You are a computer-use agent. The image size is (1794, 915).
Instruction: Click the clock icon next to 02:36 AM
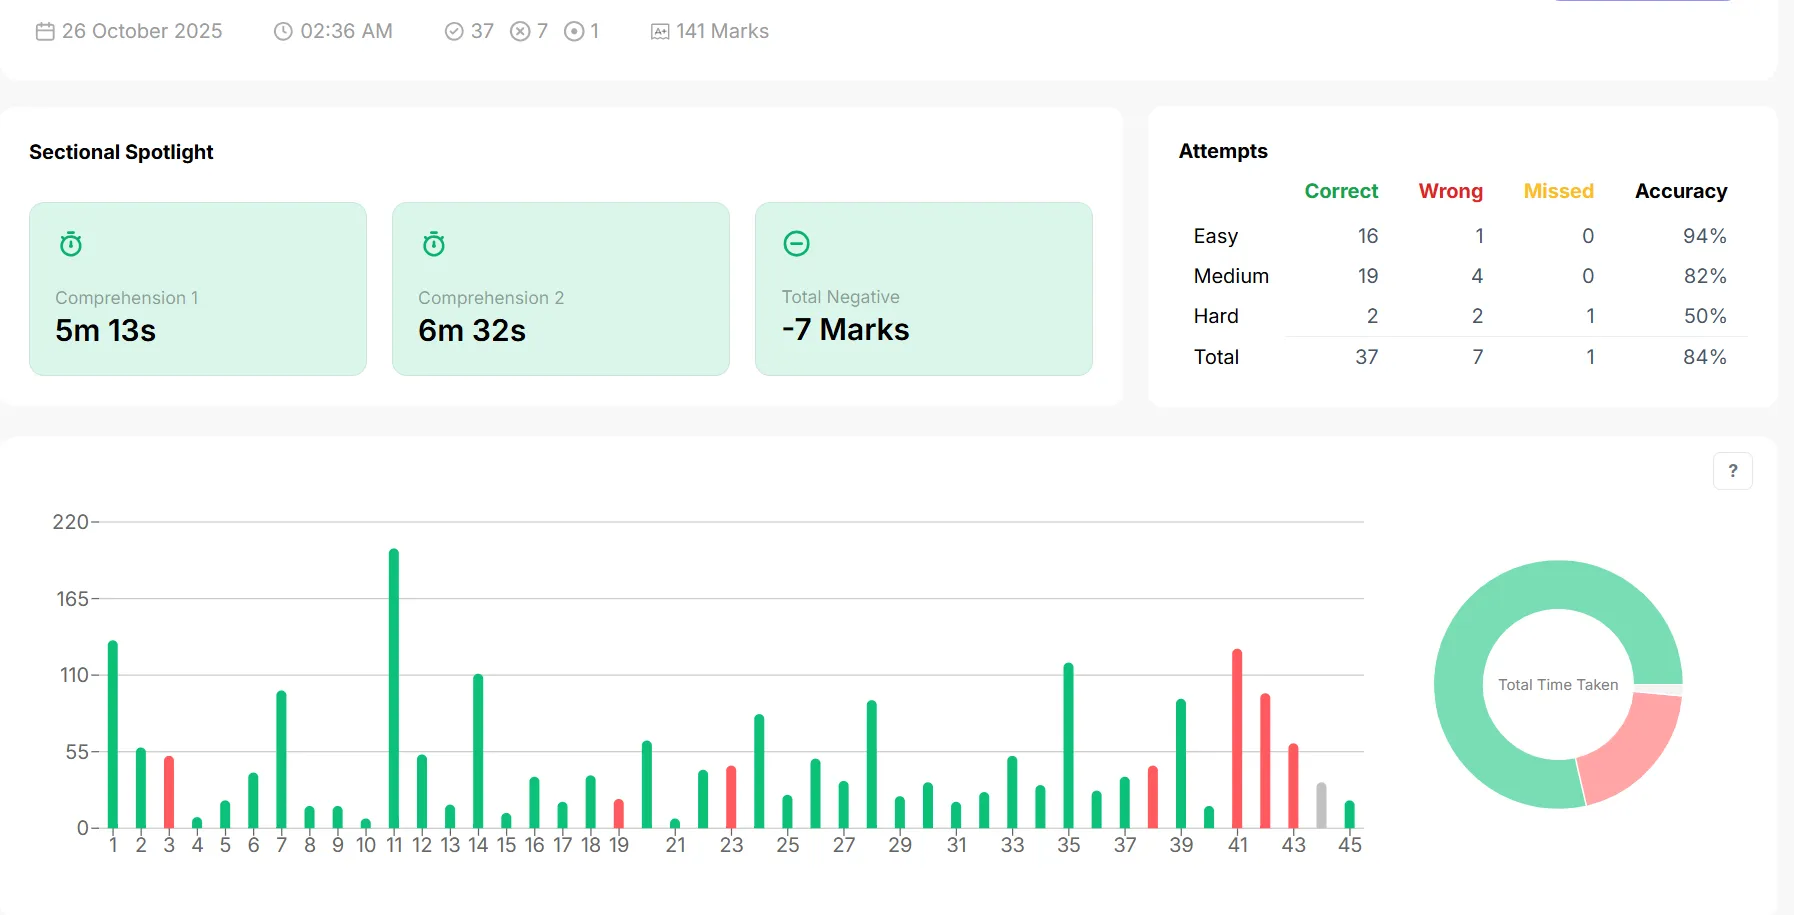coord(283,32)
